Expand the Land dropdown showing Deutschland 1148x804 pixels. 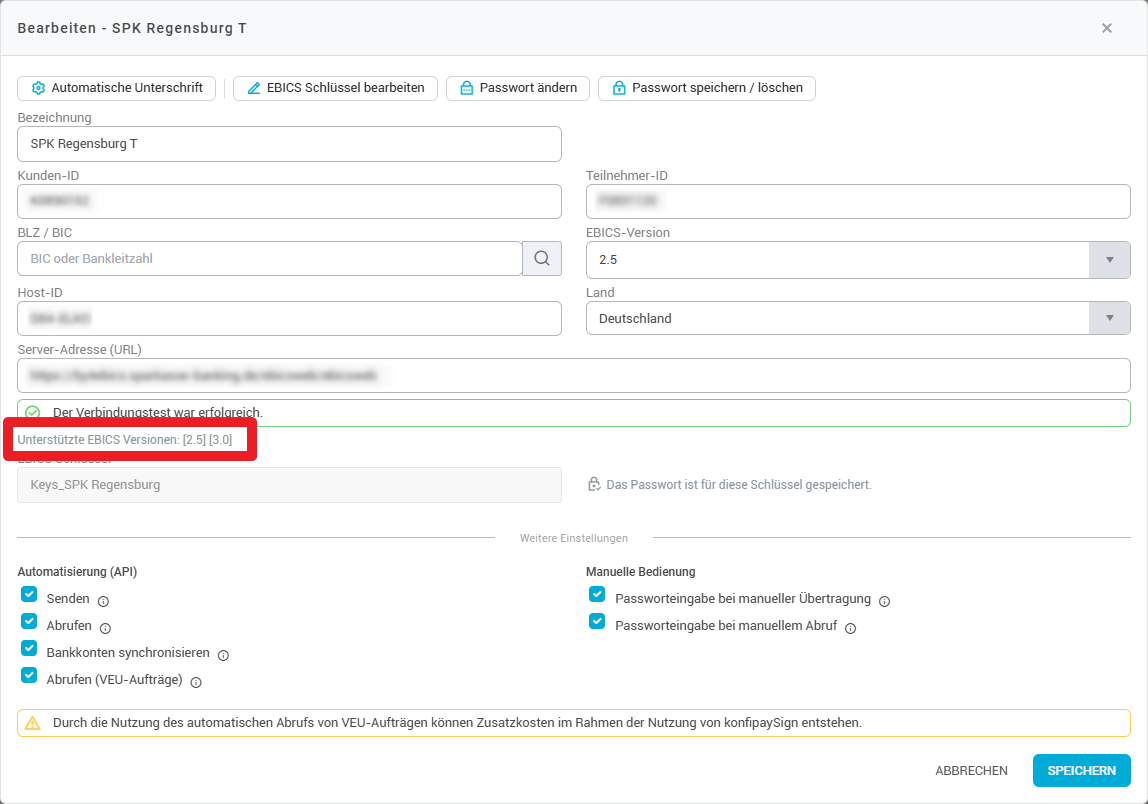(1109, 318)
